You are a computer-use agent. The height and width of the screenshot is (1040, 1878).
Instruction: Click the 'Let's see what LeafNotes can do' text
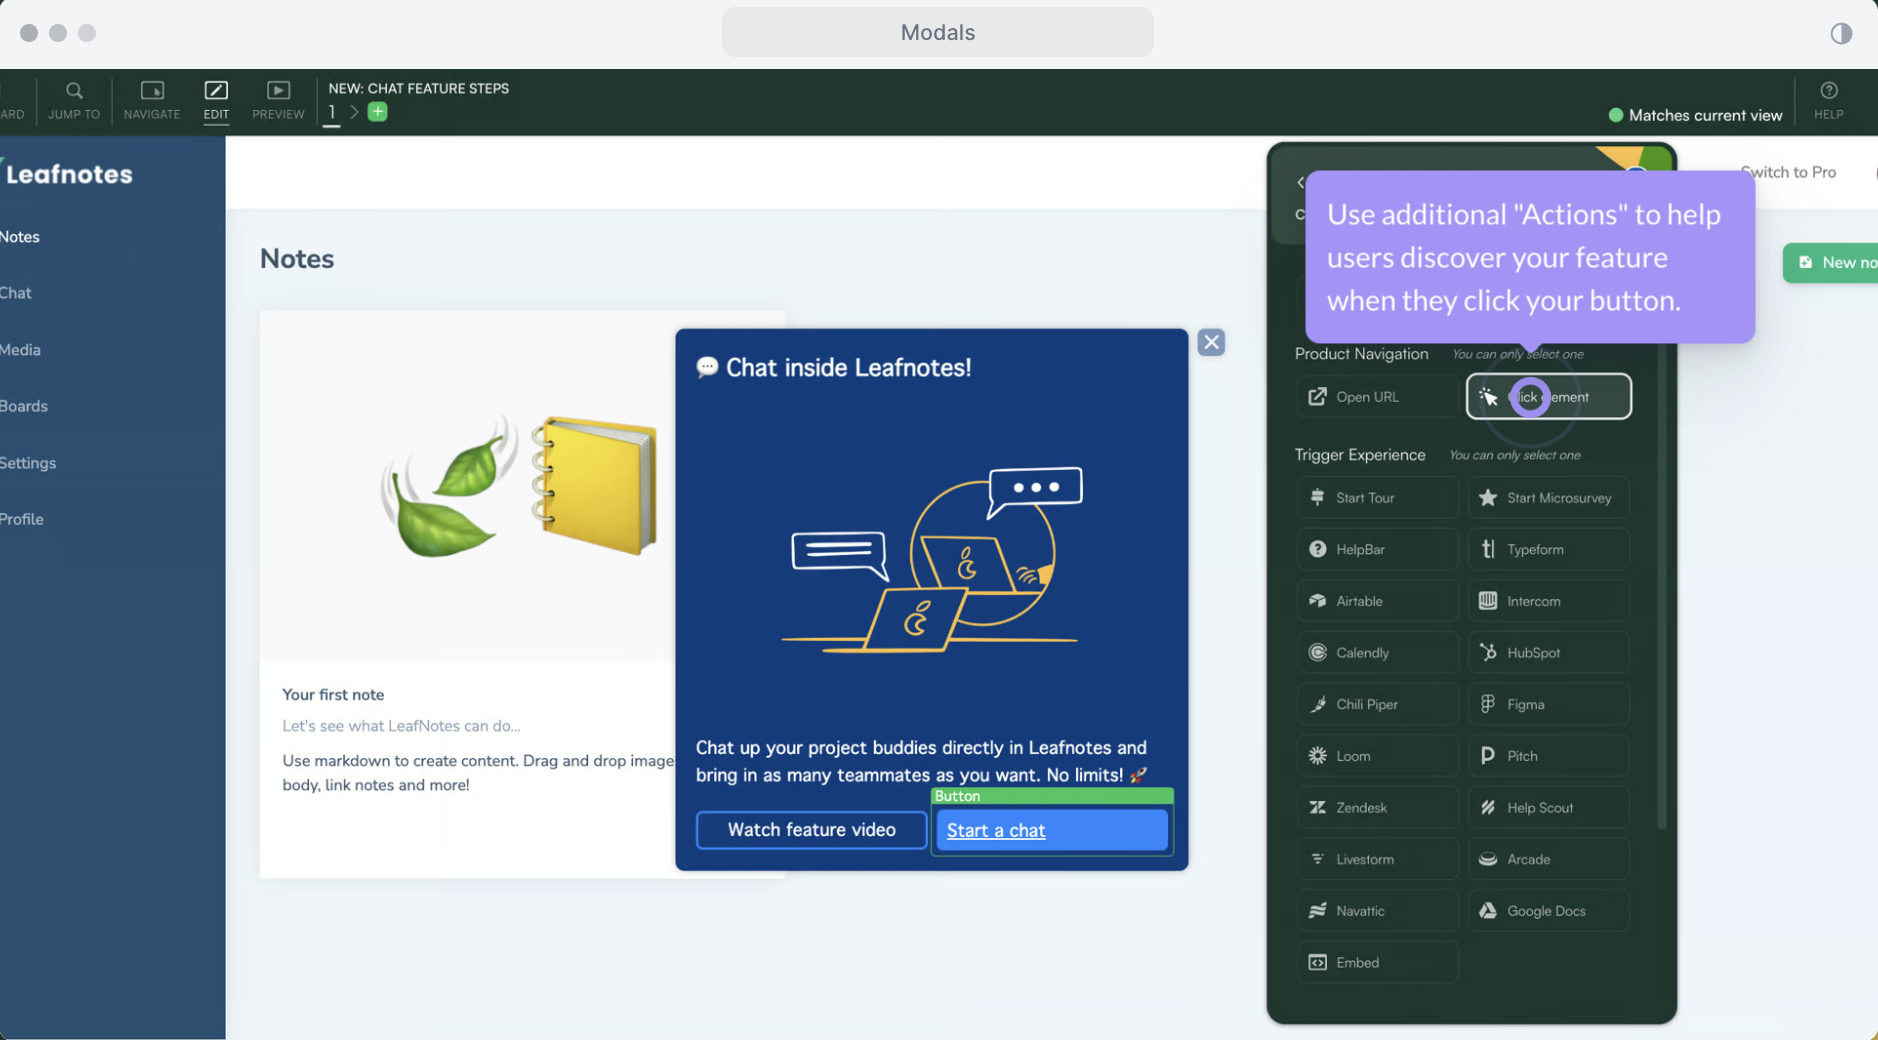tap(401, 726)
